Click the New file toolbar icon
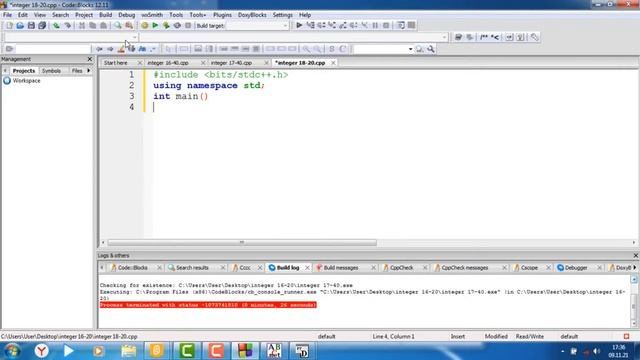 [x=9, y=25]
